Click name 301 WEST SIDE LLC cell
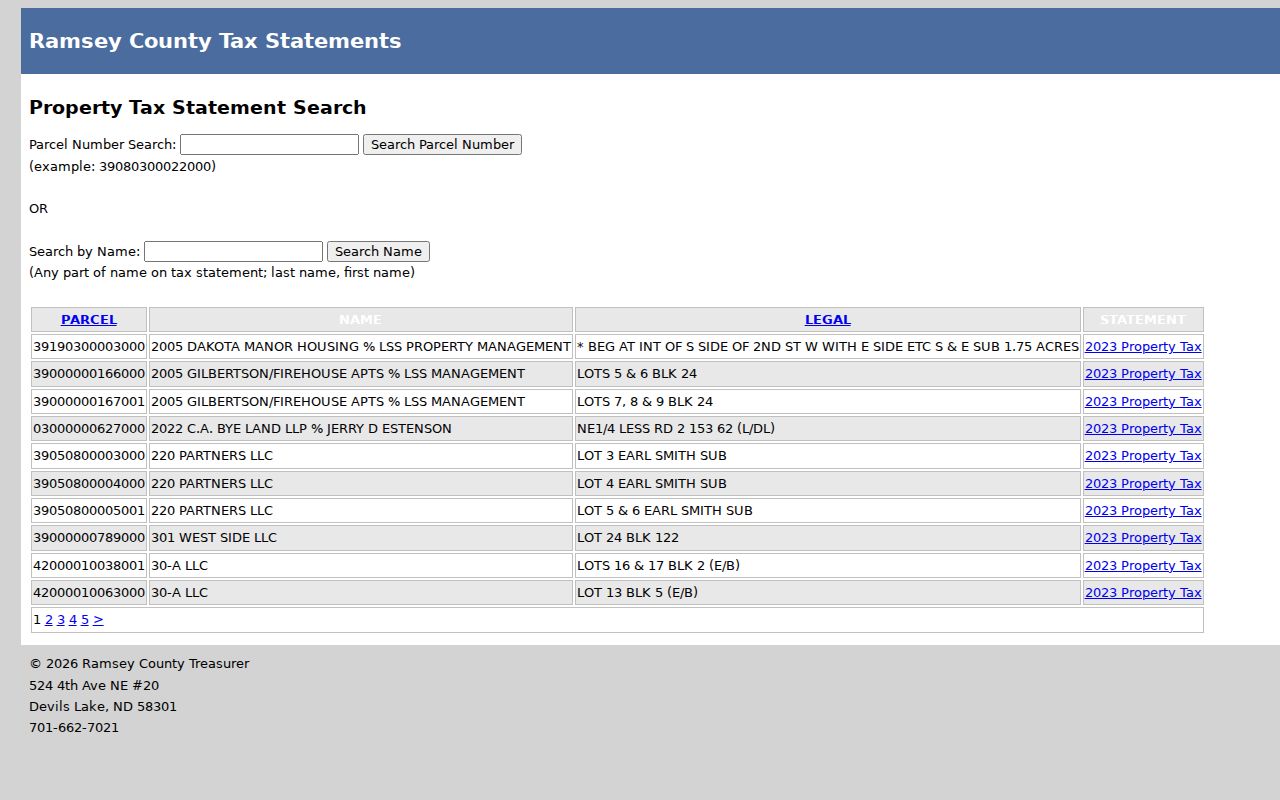The width and height of the screenshot is (1280, 800). [x=361, y=538]
